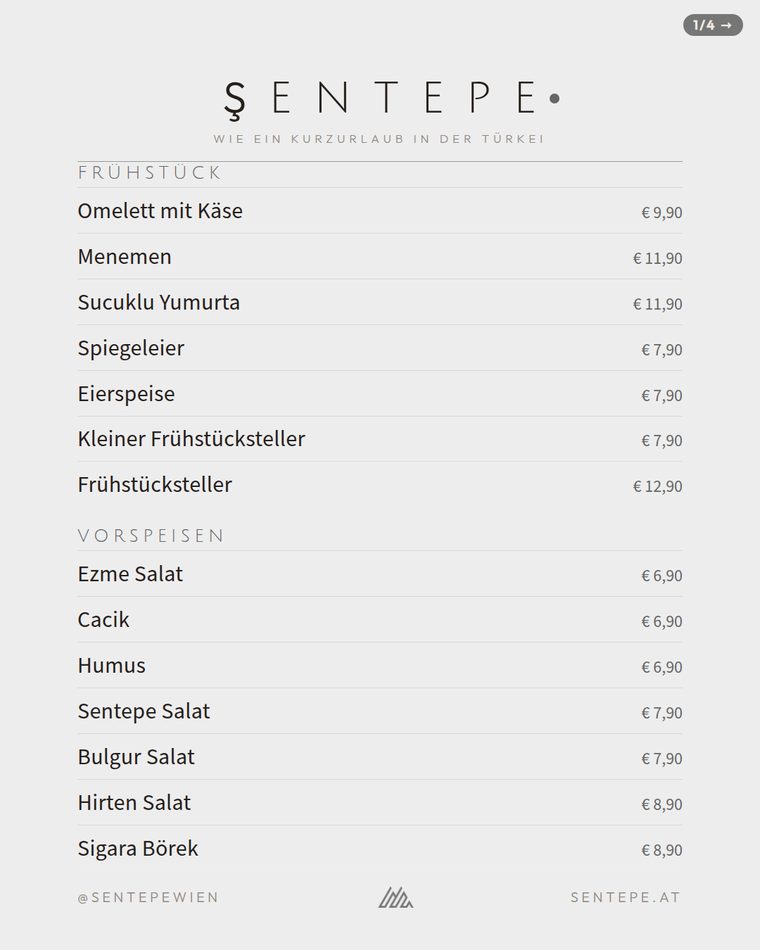This screenshot has width=760, height=950.
Task: Click the 1/4 next page arrow badge
Action: (713, 25)
